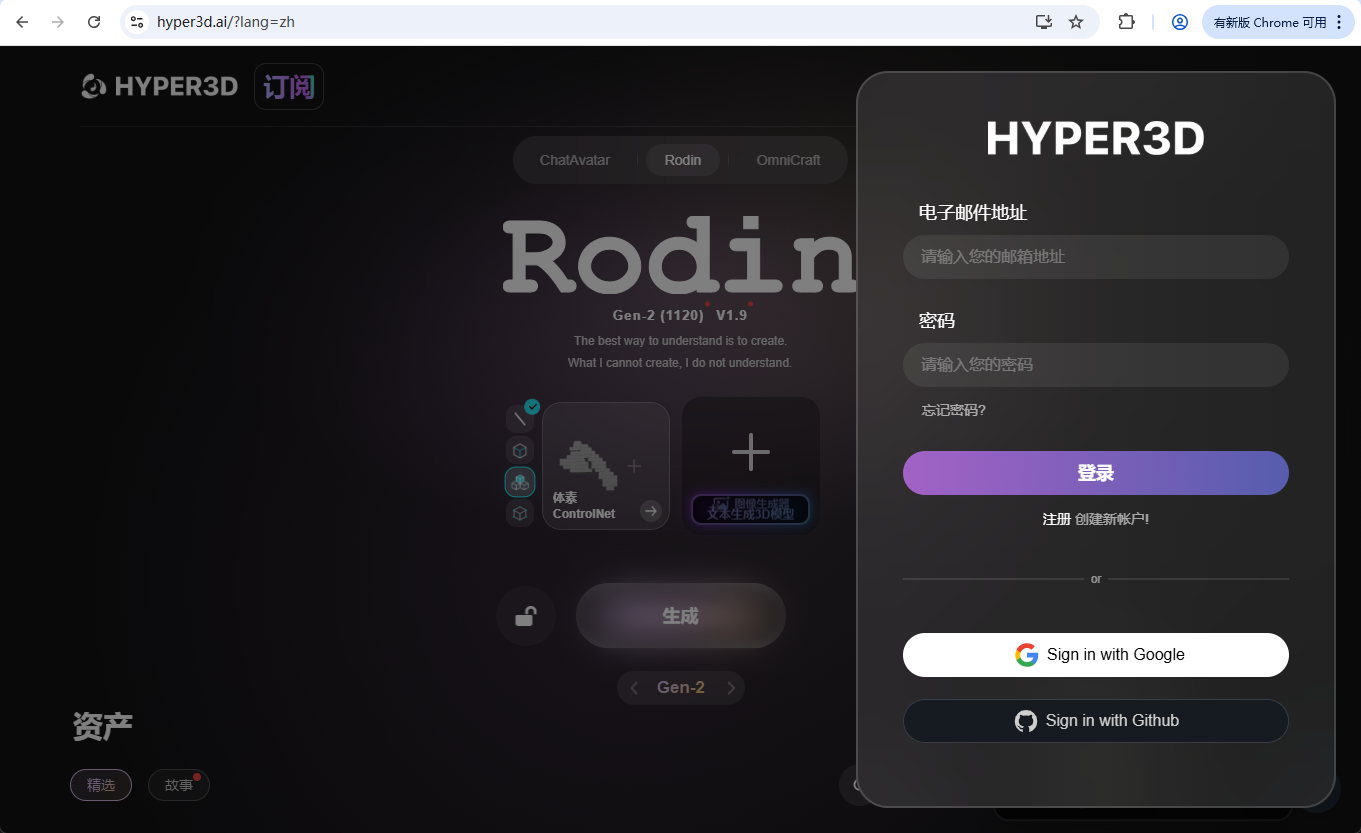
Task: Click the large plus upload icon
Action: (751, 452)
